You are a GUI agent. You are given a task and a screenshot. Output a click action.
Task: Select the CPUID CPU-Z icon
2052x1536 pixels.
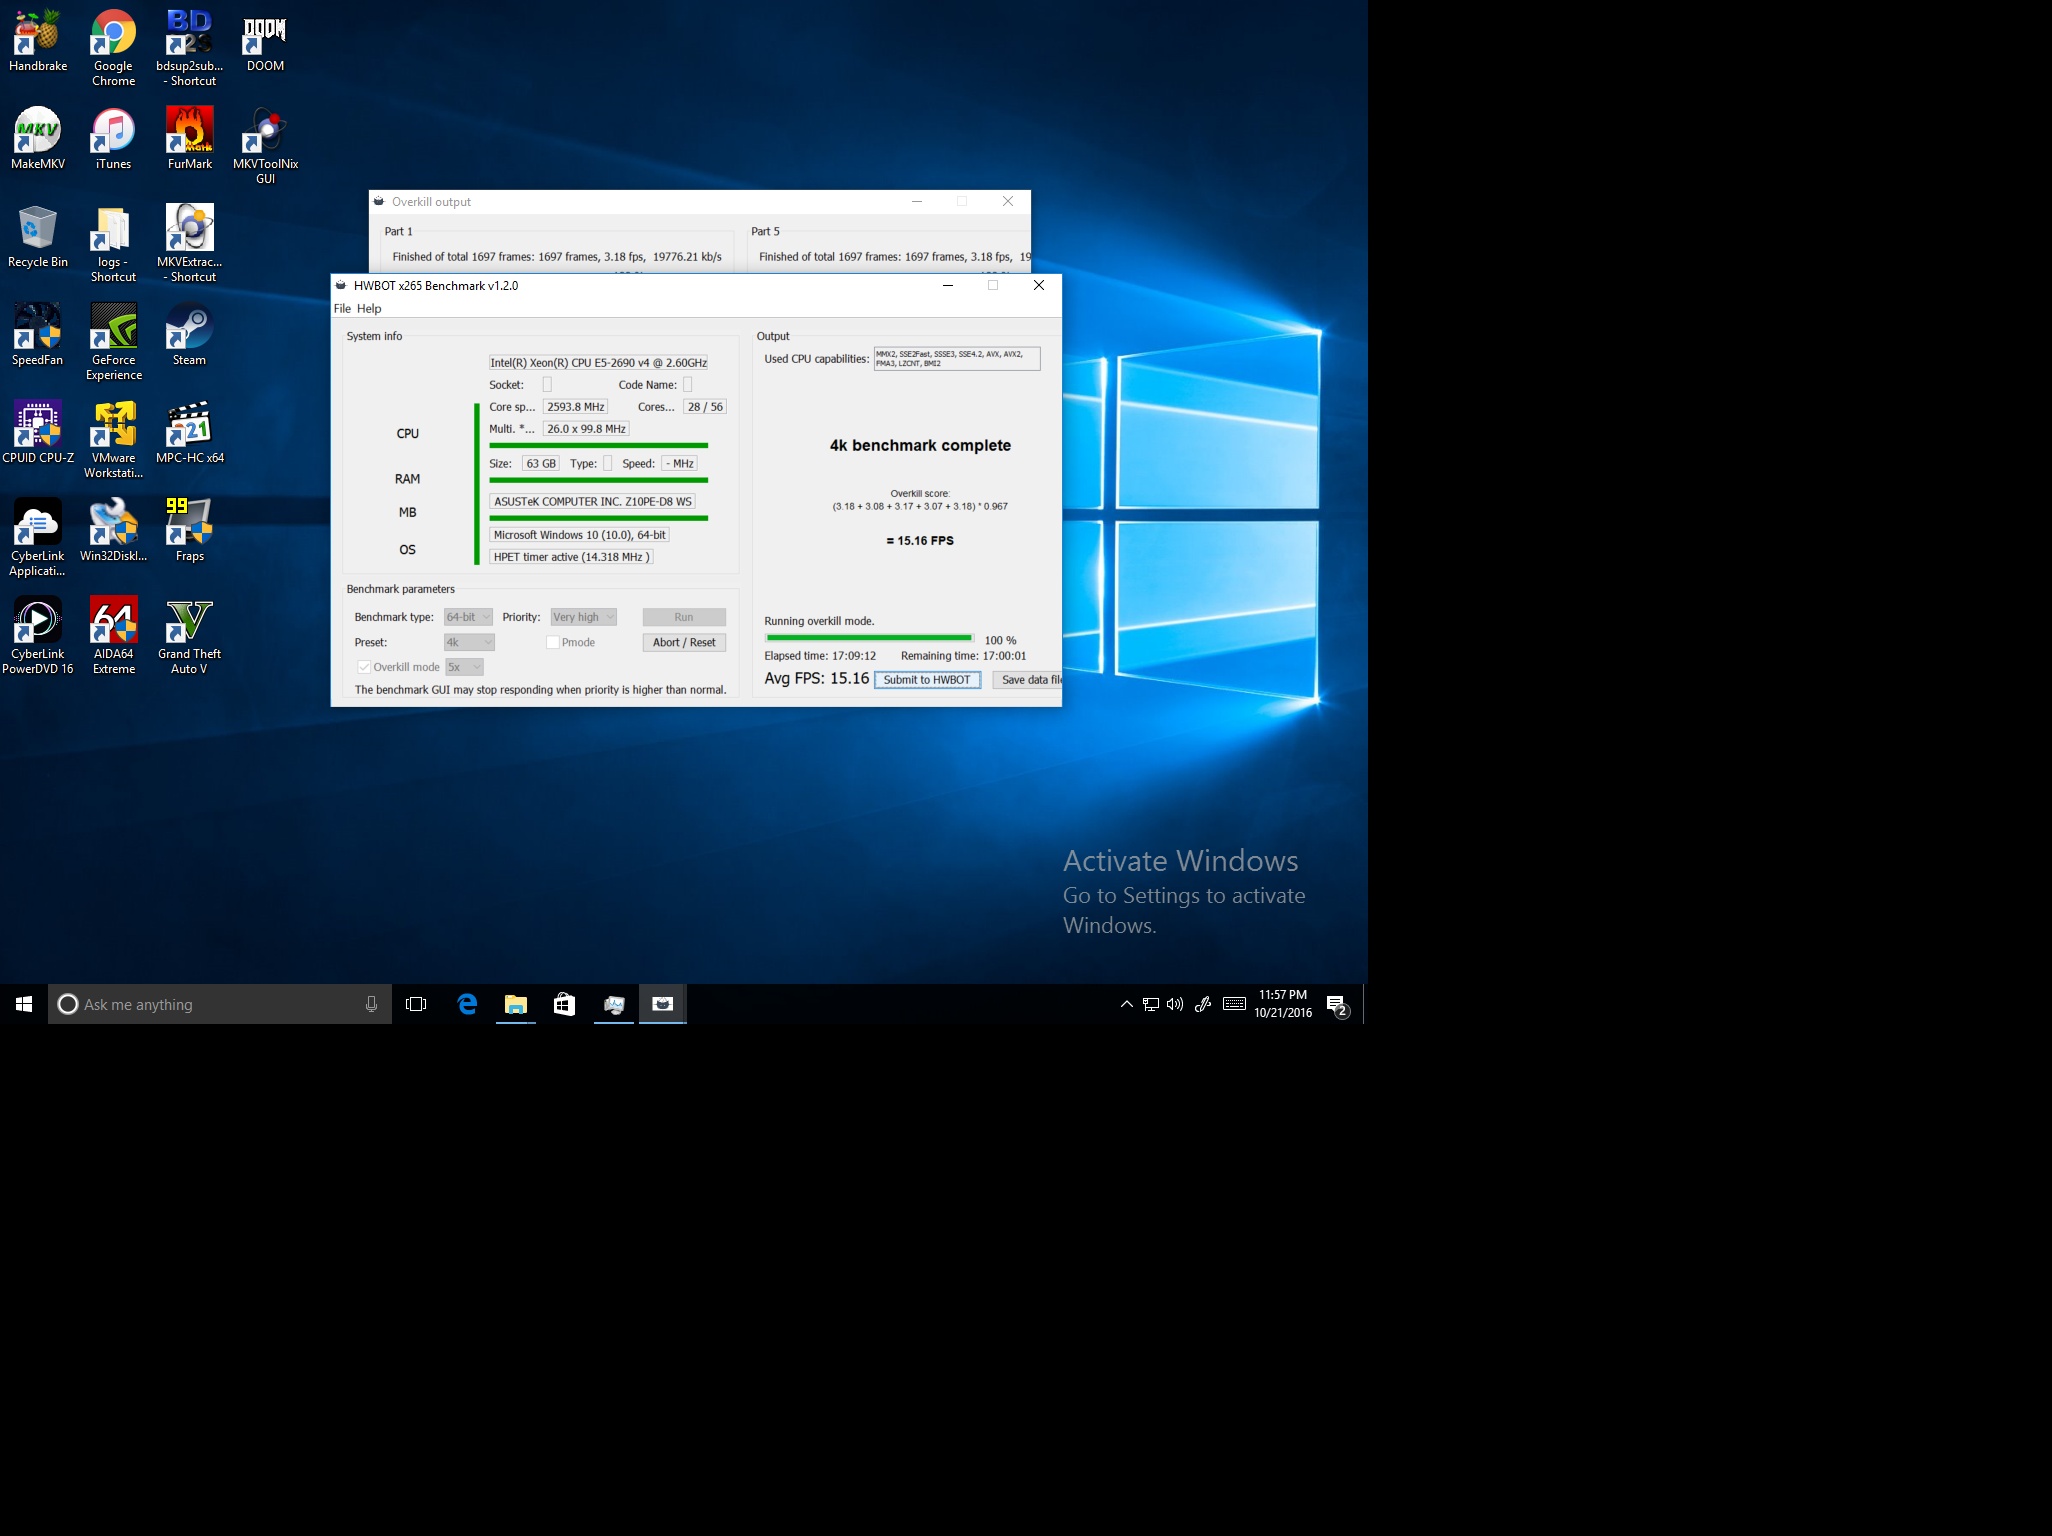pos(38,432)
